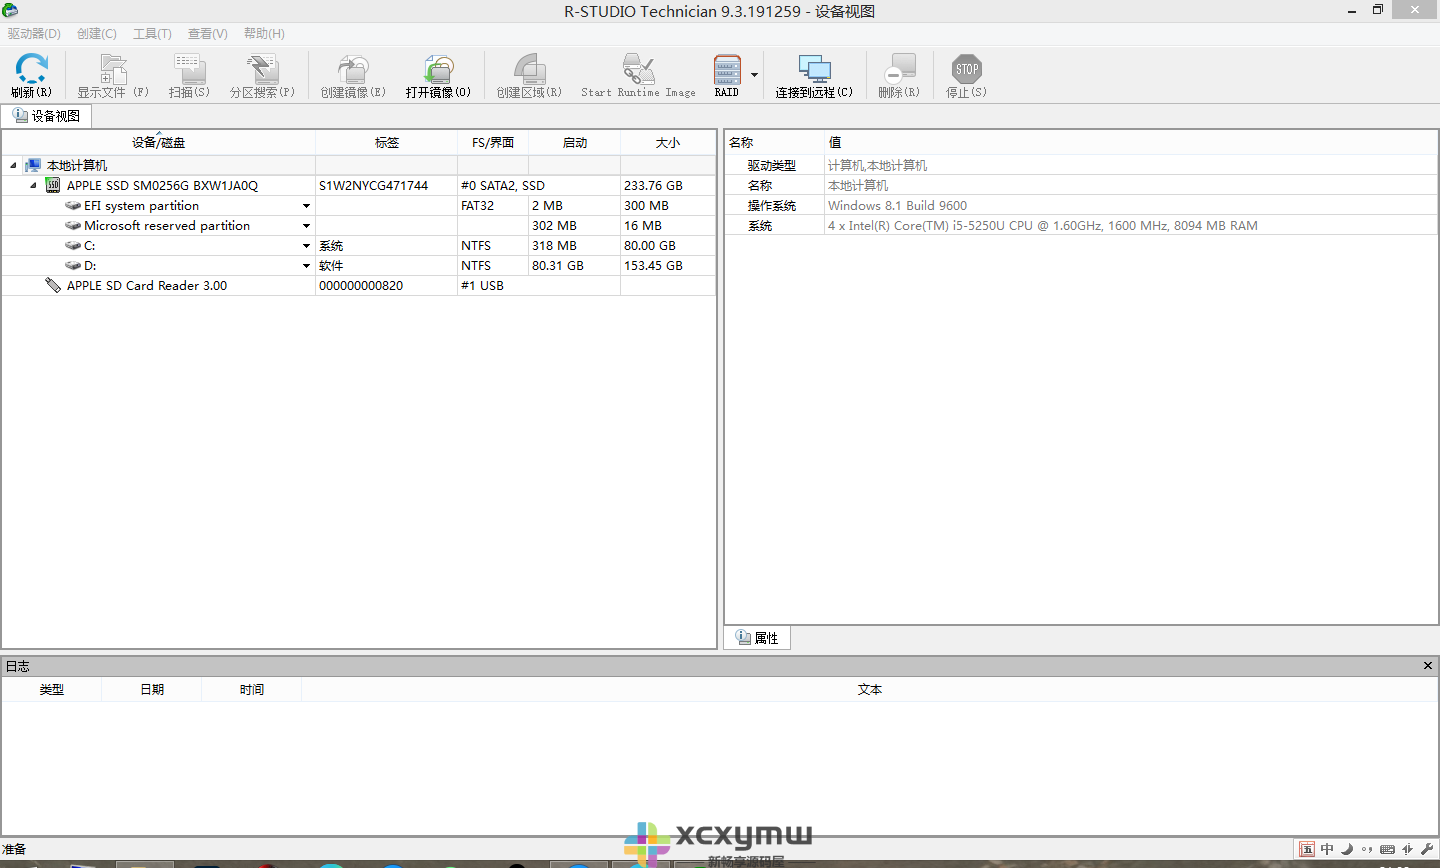Screen dimensions: 1440x868
Task: Select the Properties (属性) tab
Action: click(757, 638)
